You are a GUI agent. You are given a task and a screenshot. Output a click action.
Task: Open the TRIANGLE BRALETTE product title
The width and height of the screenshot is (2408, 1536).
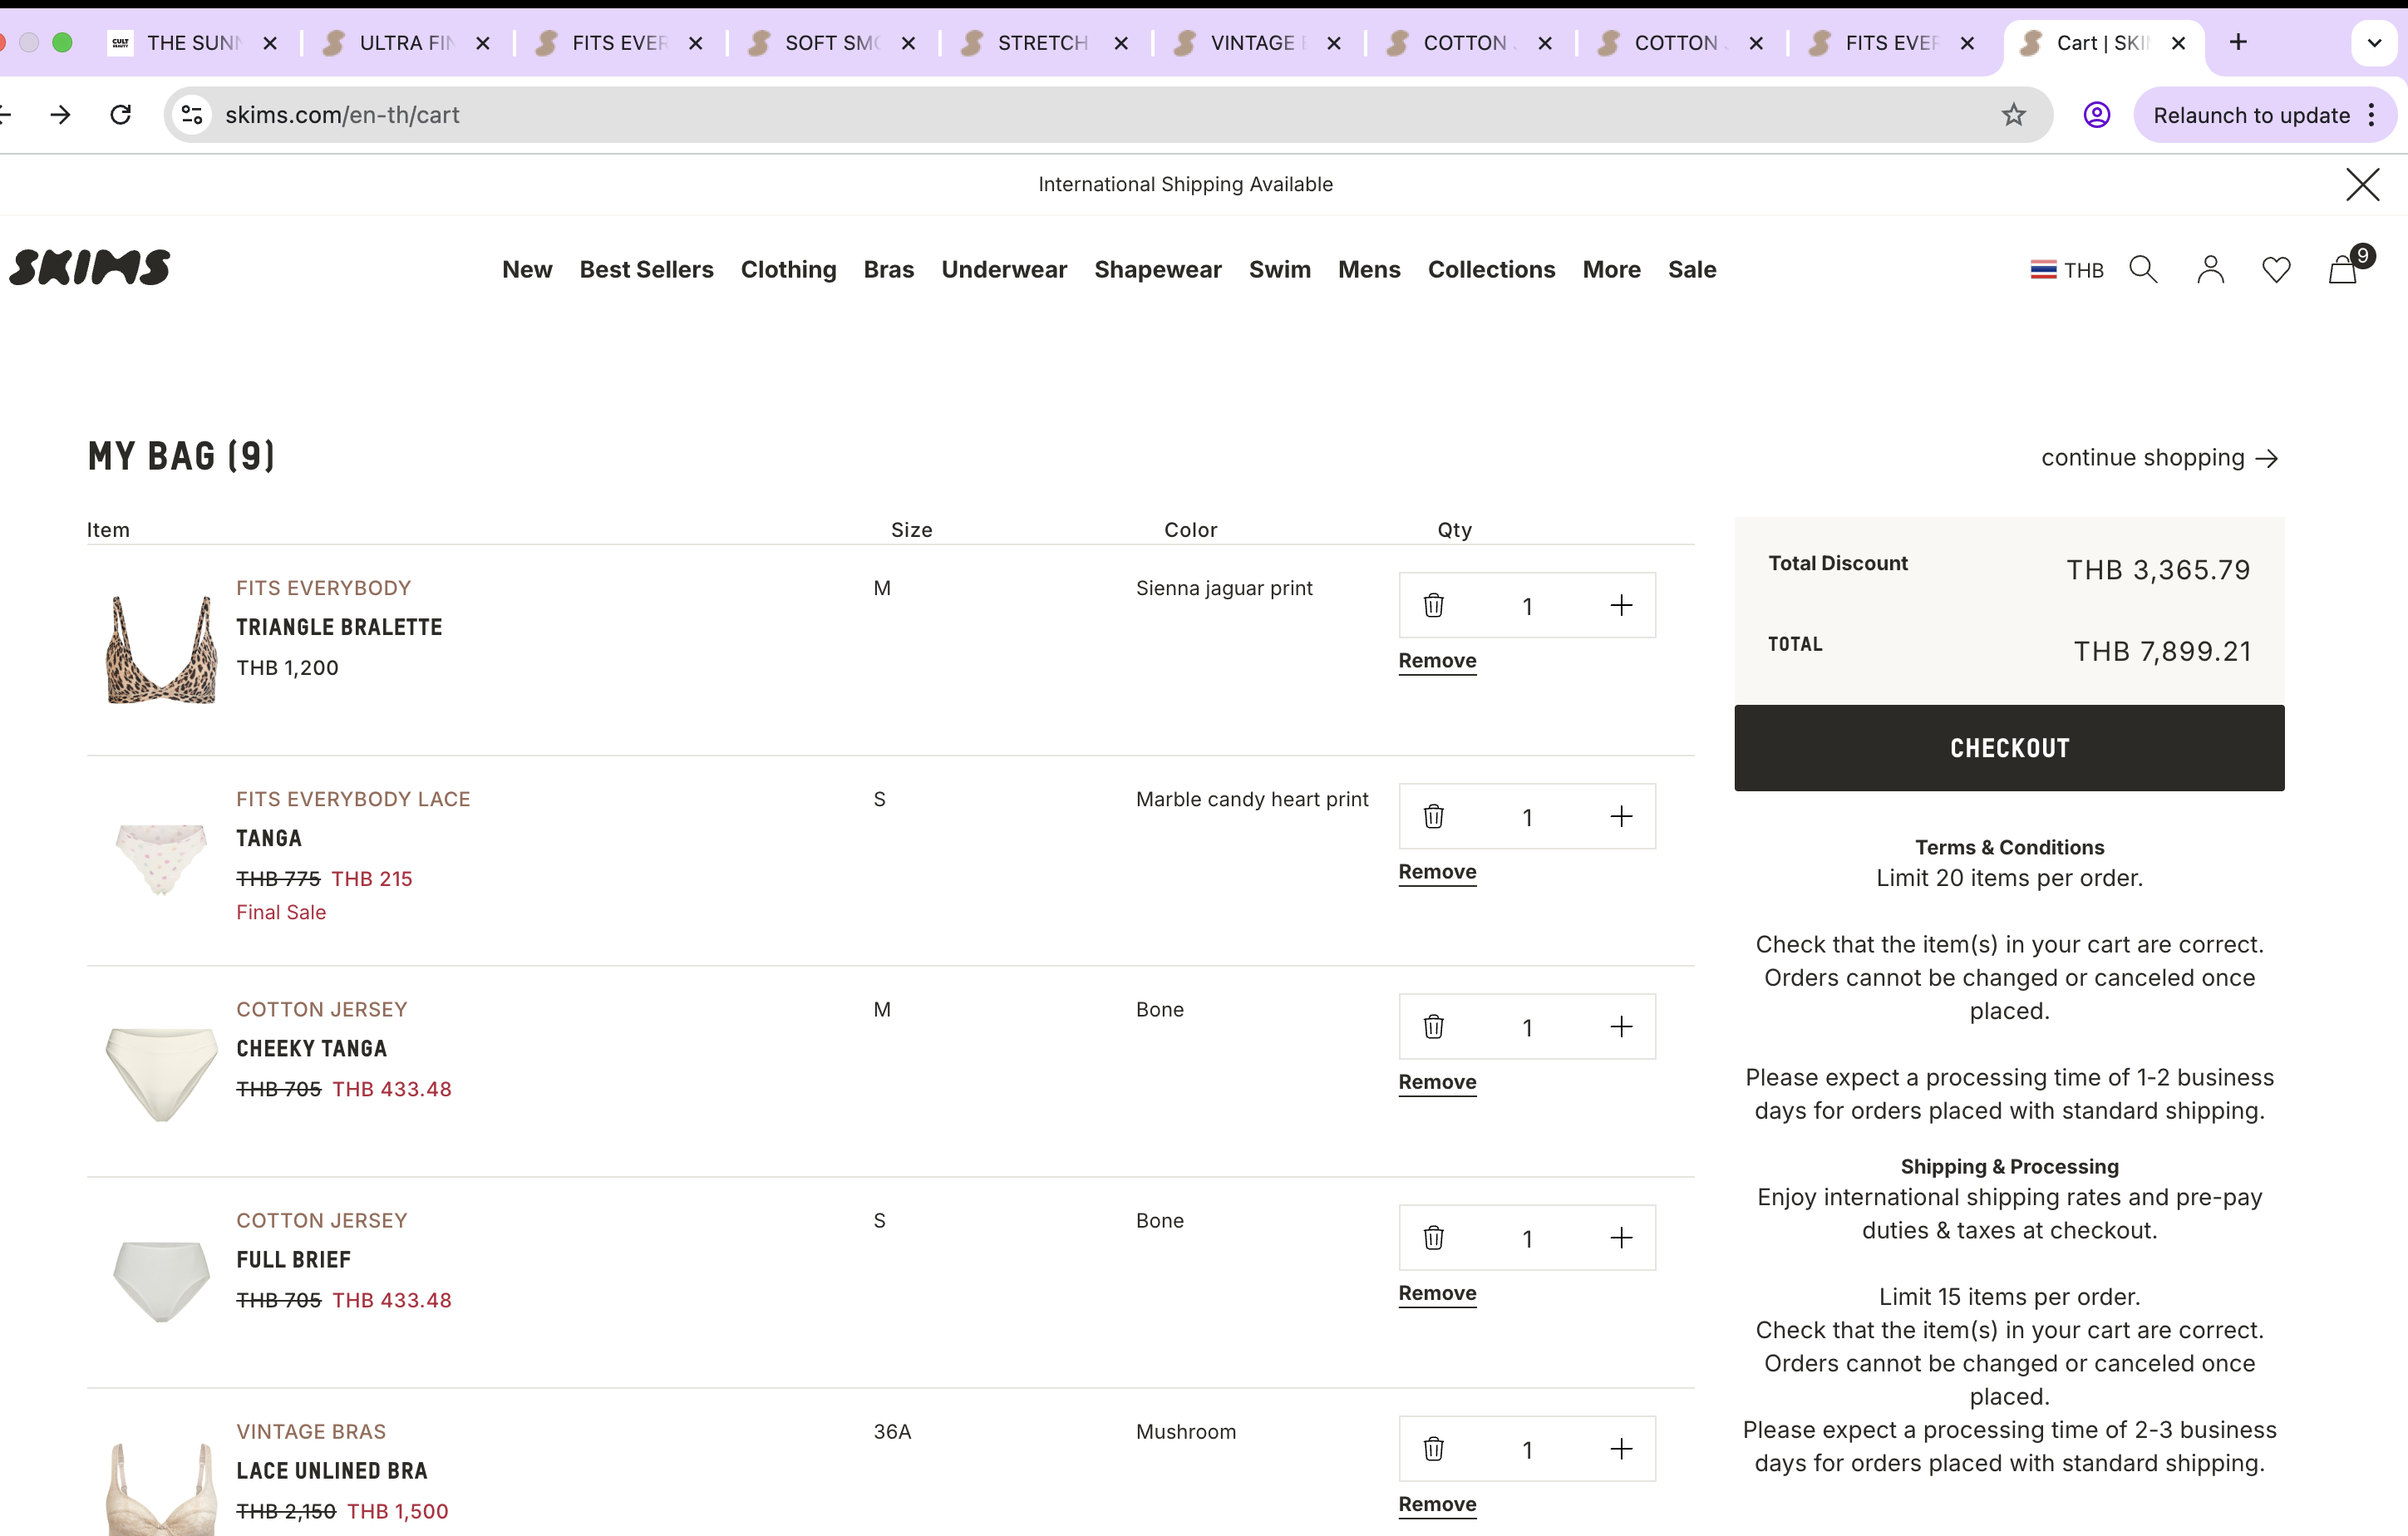point(339,627)
